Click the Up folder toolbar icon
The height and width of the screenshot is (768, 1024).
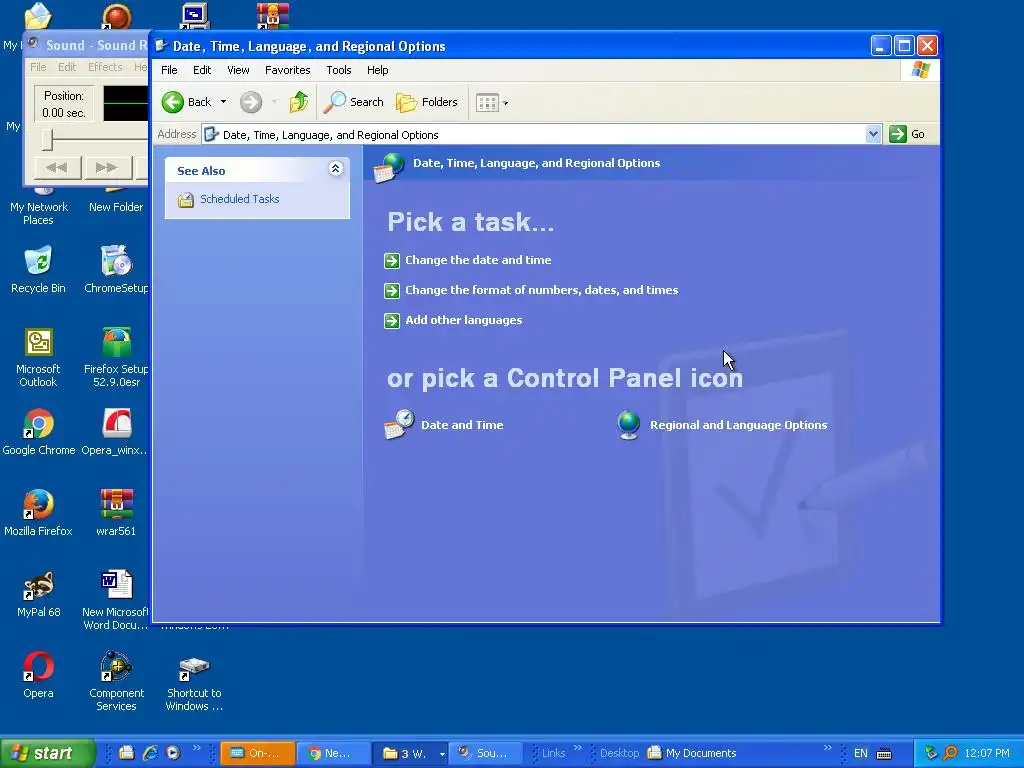pyautogui.click(x=298, y=102)
